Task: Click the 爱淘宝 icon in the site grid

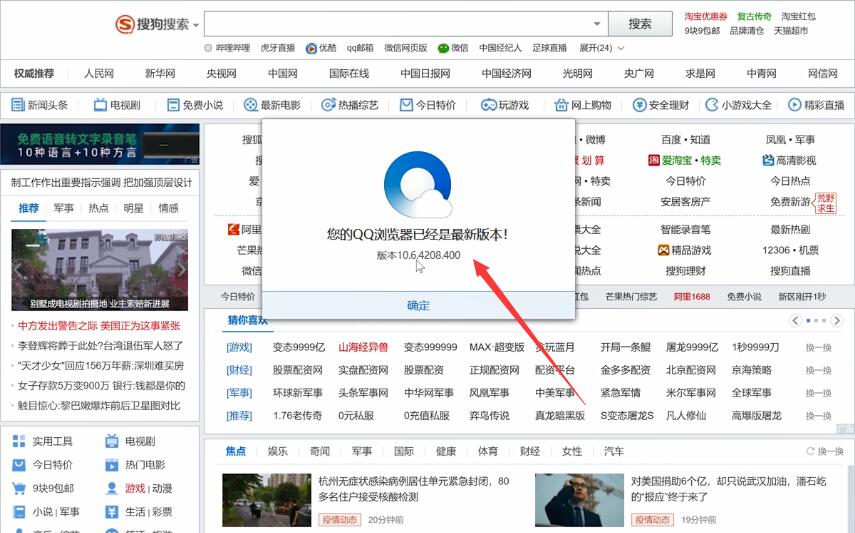Action: pyautogui.click(x=654, y=160)
